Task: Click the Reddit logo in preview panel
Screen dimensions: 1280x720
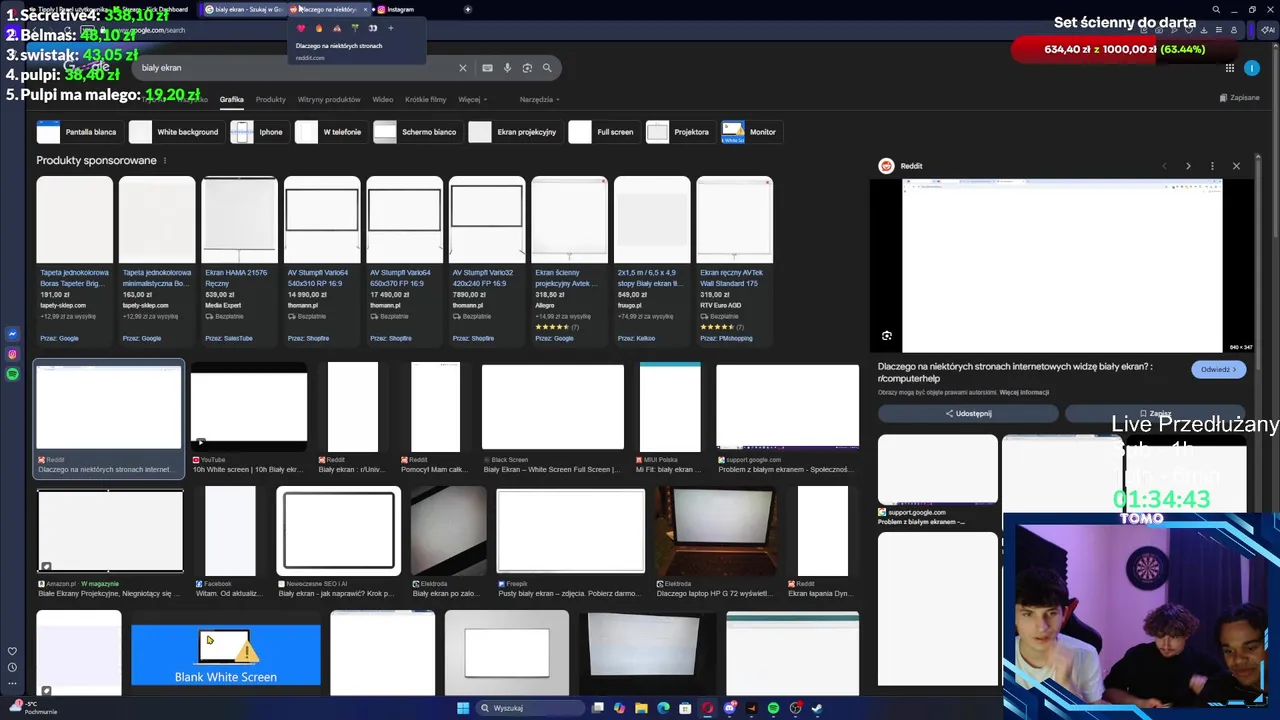Action: click(886, 166)
